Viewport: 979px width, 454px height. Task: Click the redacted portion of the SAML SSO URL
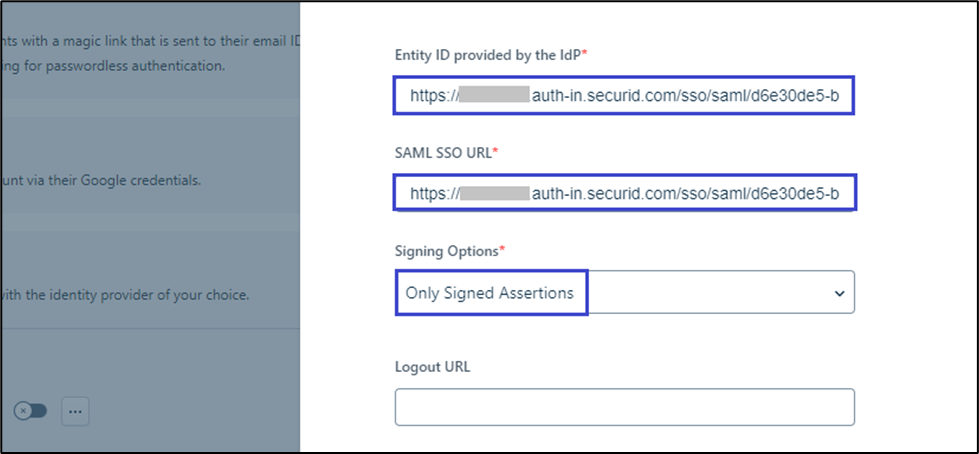(x=493, y=192)
